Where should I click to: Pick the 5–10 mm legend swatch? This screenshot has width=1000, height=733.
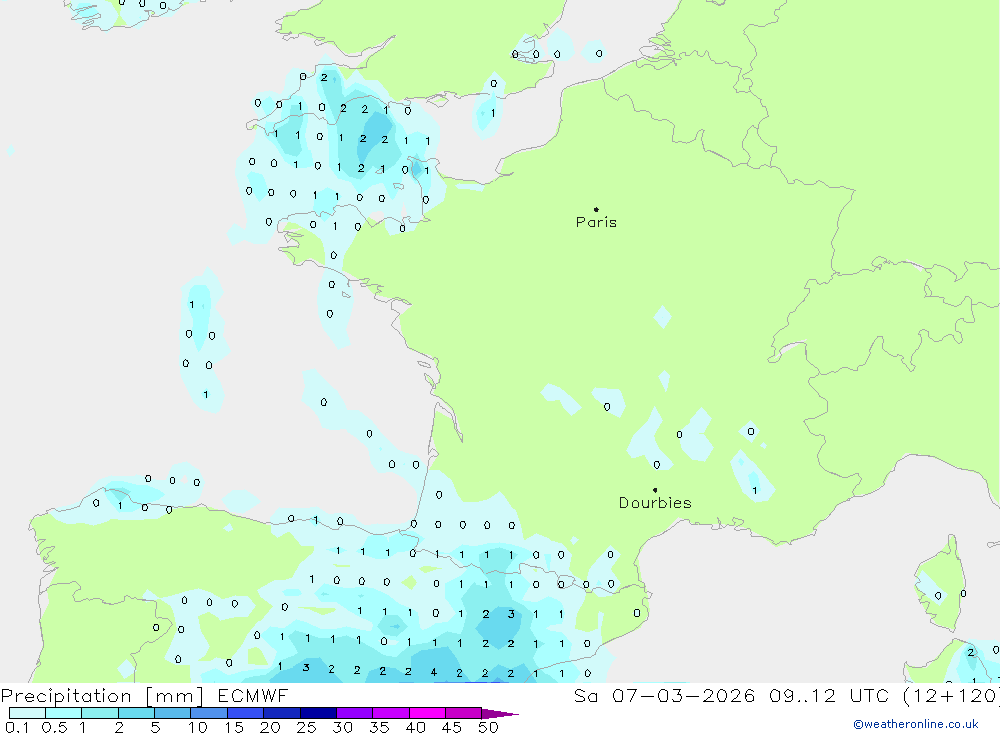pos(172,713)
